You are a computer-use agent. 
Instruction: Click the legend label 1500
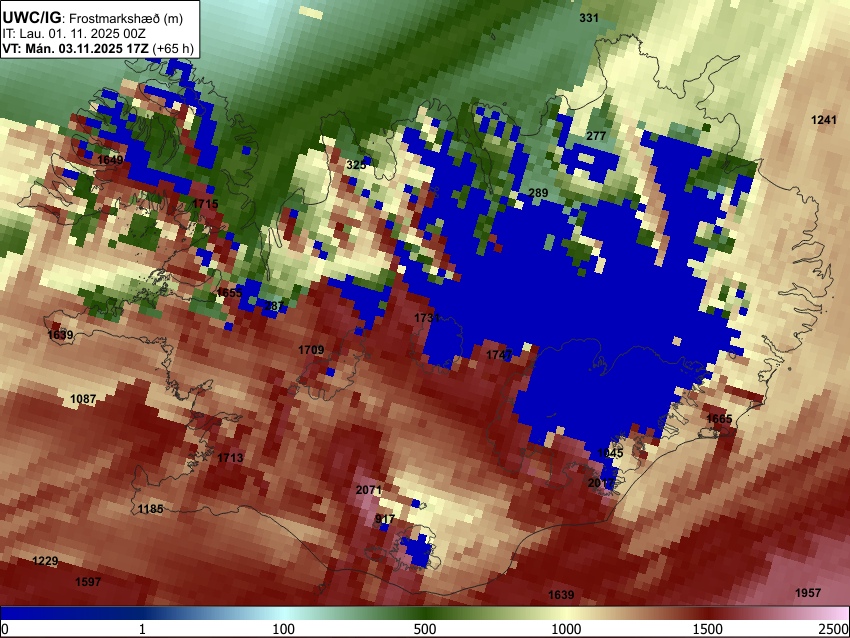[x=708, y=629]
